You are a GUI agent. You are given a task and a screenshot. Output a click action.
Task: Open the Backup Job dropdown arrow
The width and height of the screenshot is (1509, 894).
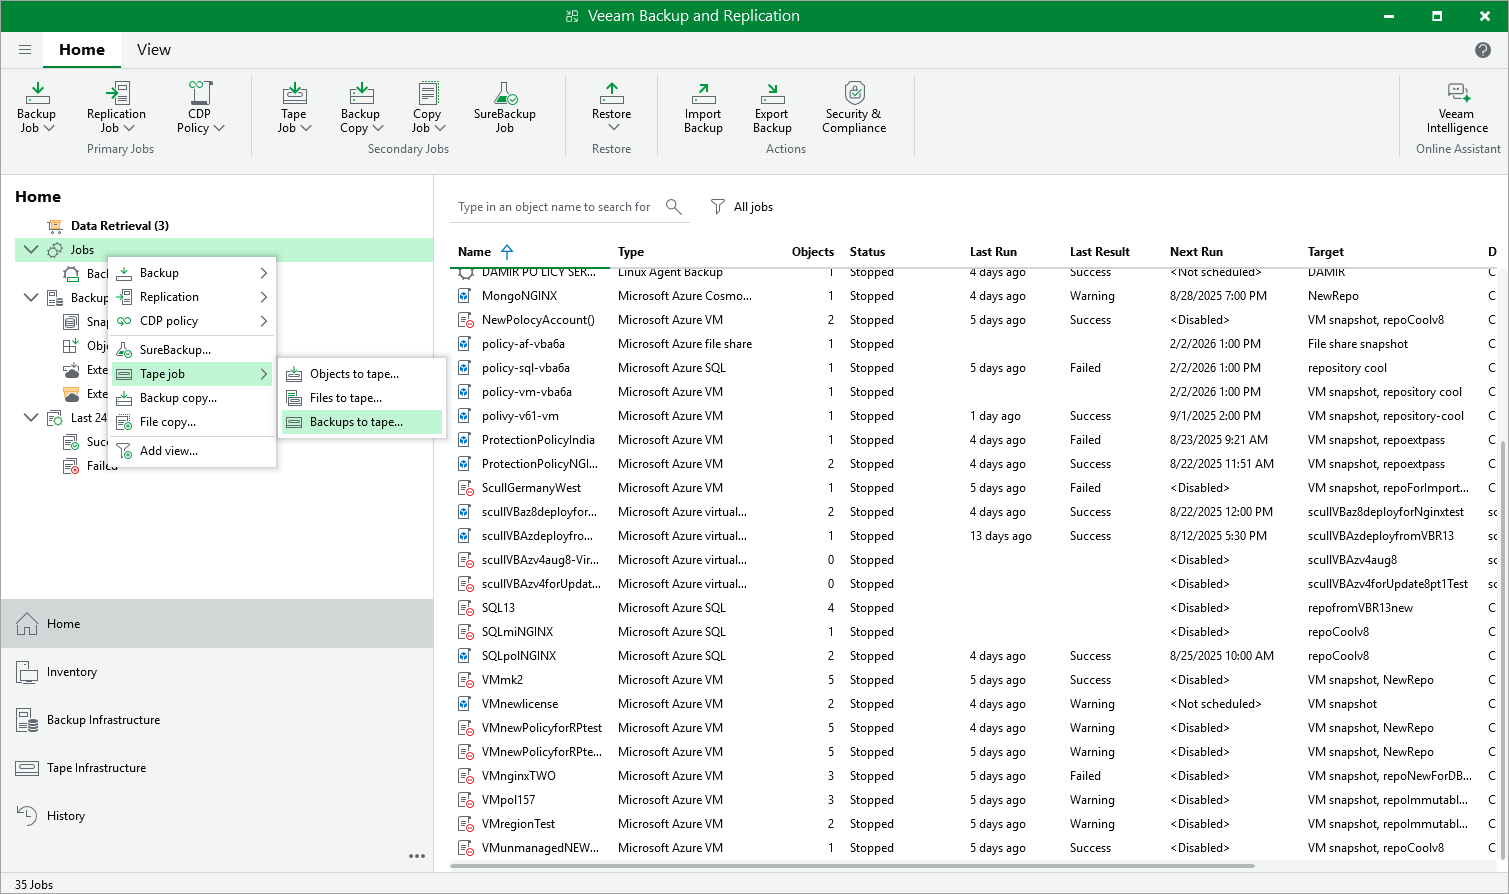pos(49,128)
